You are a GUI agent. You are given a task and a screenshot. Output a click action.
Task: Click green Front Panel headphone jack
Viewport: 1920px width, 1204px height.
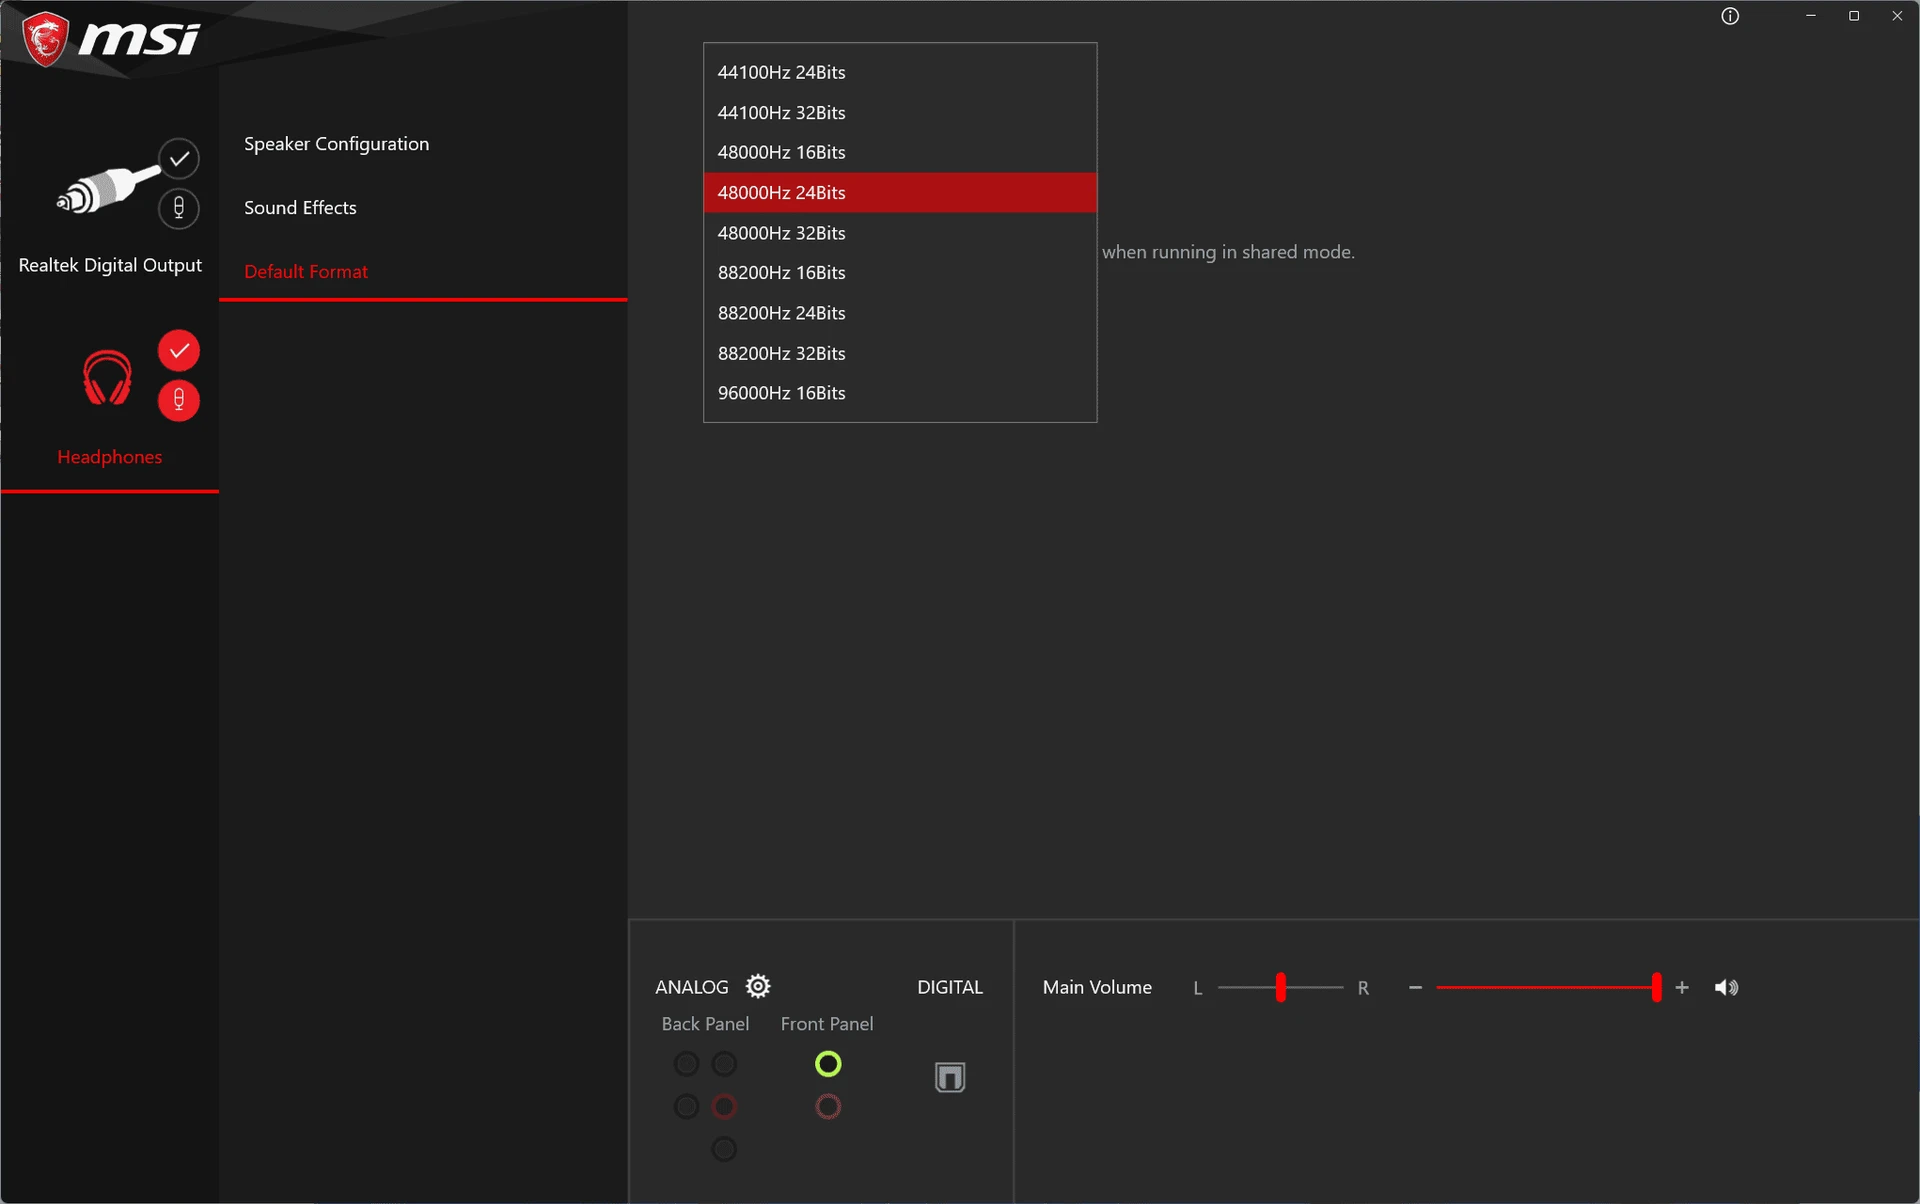pos(828,1064)
